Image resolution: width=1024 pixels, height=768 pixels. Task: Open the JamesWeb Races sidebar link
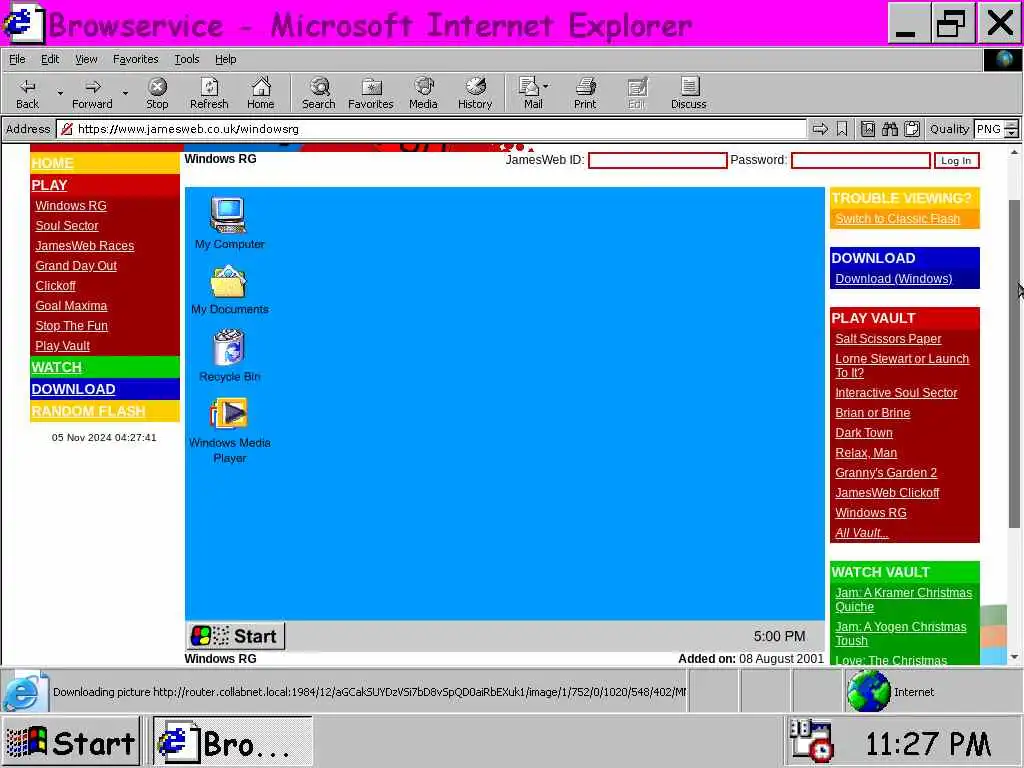pos(84,246)
